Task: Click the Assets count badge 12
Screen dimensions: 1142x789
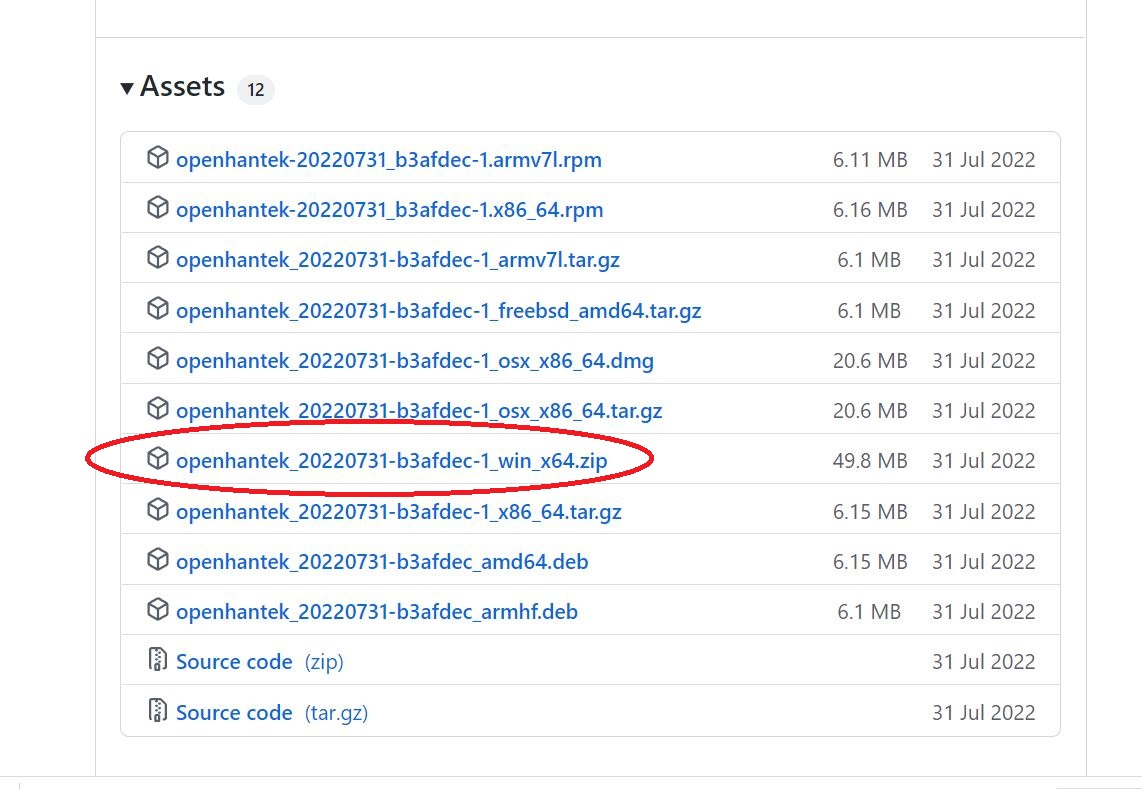Action: coord(256,90)
